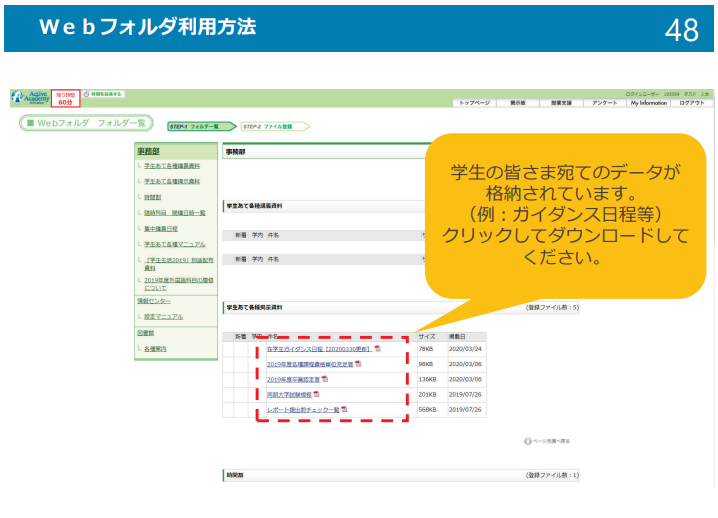Click the Webフォルダ フォルダ一覧 title badge
Screen dimensions: 718x518
(86, 123)
